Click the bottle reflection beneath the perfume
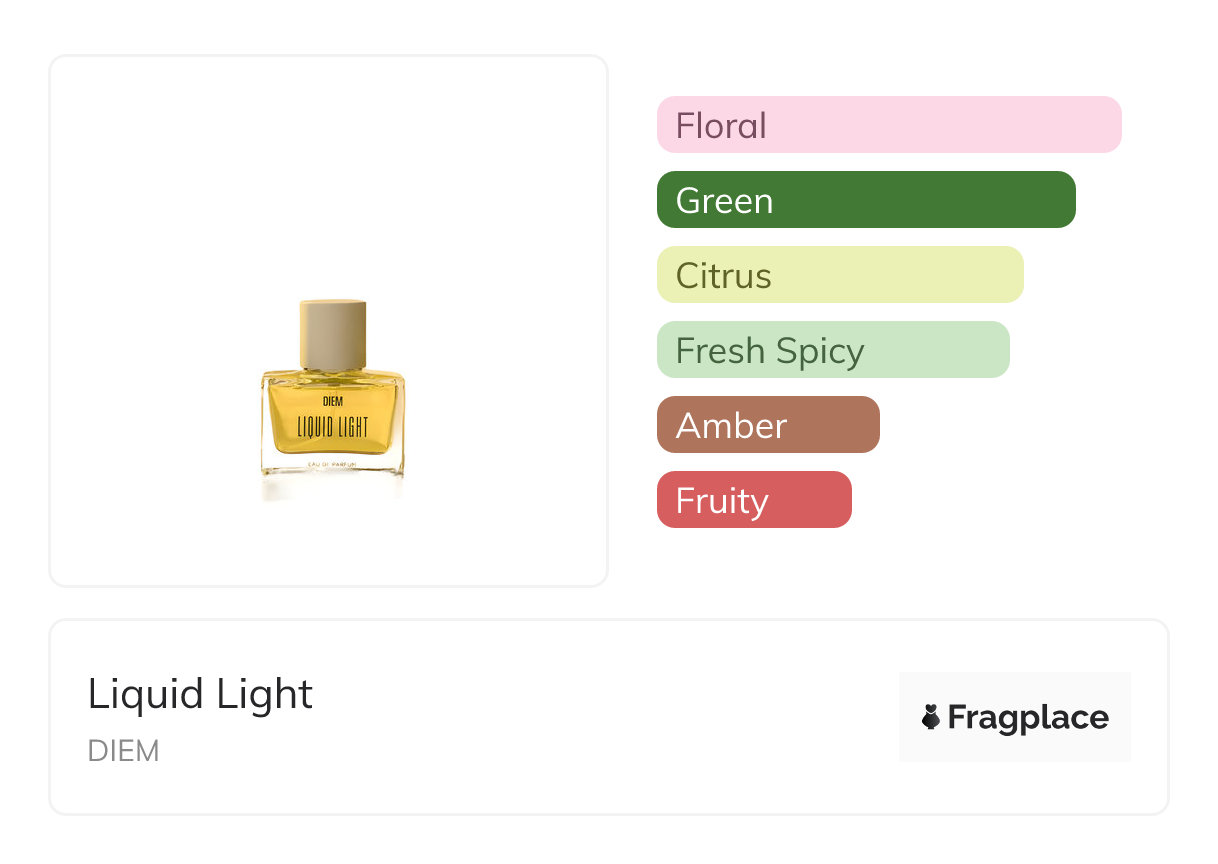Screen dimensions: 1218x864 pos(333,489)
